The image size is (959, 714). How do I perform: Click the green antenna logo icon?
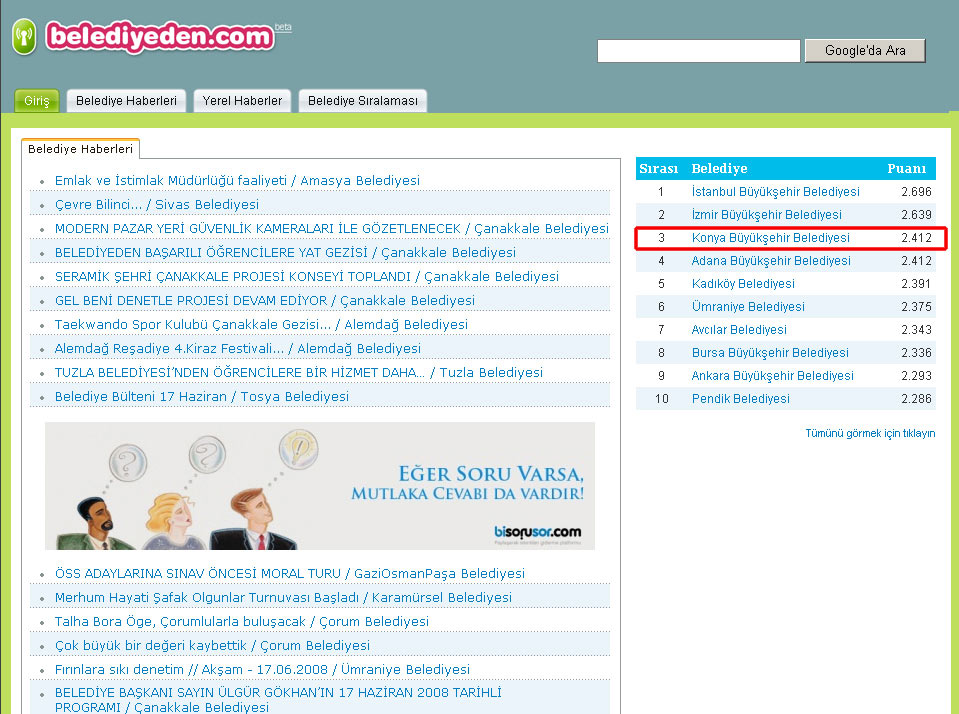tap(24, 37)
